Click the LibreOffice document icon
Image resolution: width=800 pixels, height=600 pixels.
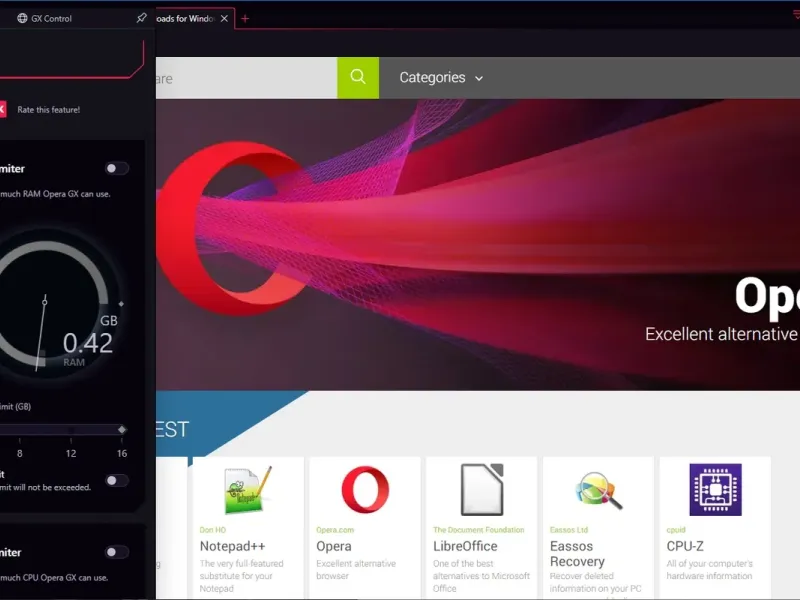(x=482, y=489)
